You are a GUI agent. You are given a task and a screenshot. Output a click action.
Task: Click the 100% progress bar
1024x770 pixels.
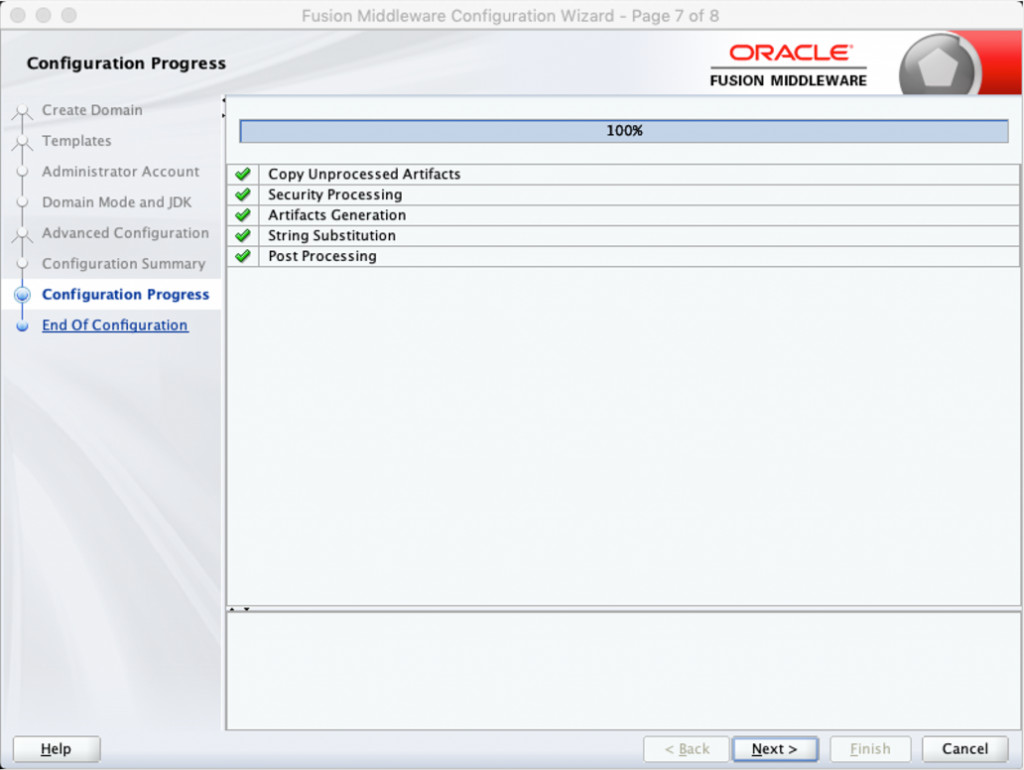coord(624,131)
